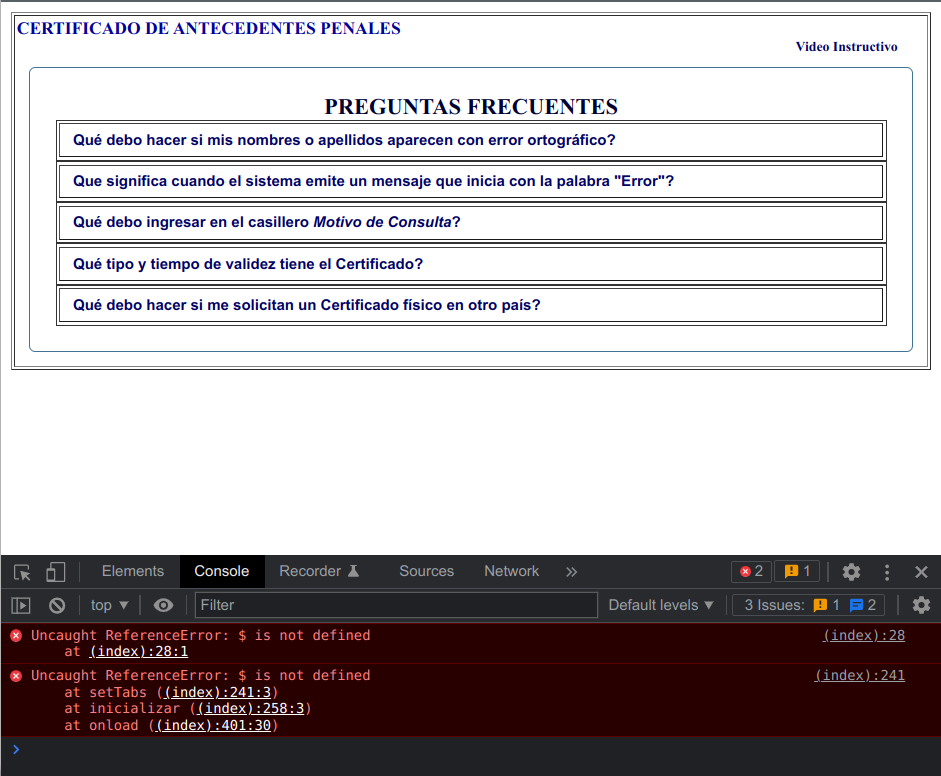Switch to the Elements tab
The image size is (941, 776).
point(131,571)
